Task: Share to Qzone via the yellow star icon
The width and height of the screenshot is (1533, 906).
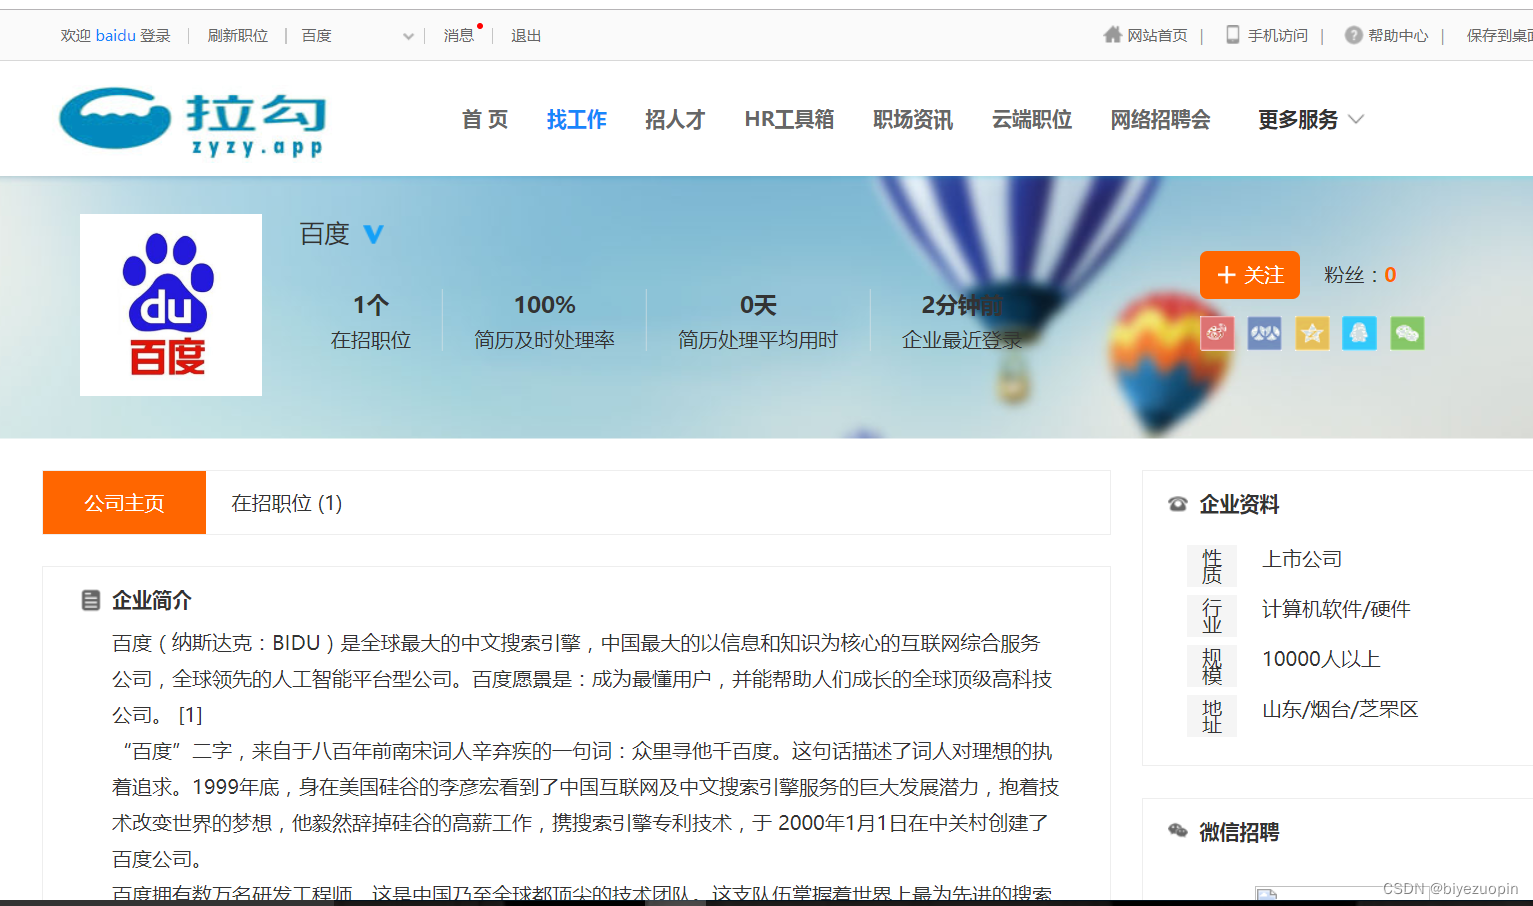Action: click(x=1312, y=333)
